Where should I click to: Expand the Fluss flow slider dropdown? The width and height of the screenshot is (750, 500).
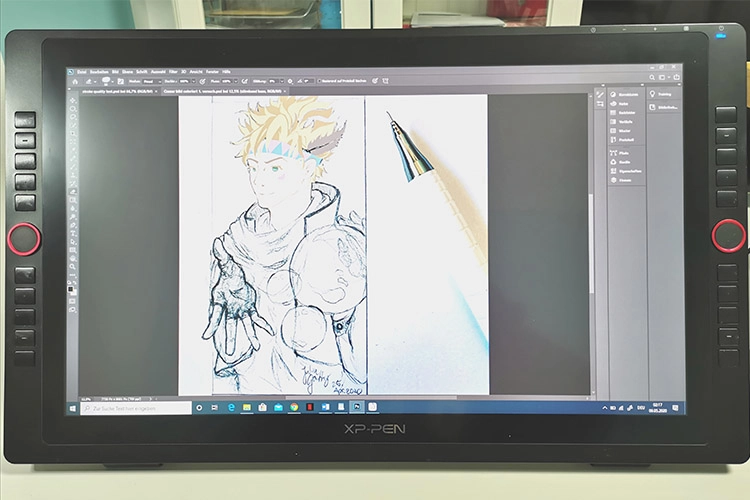235,81
